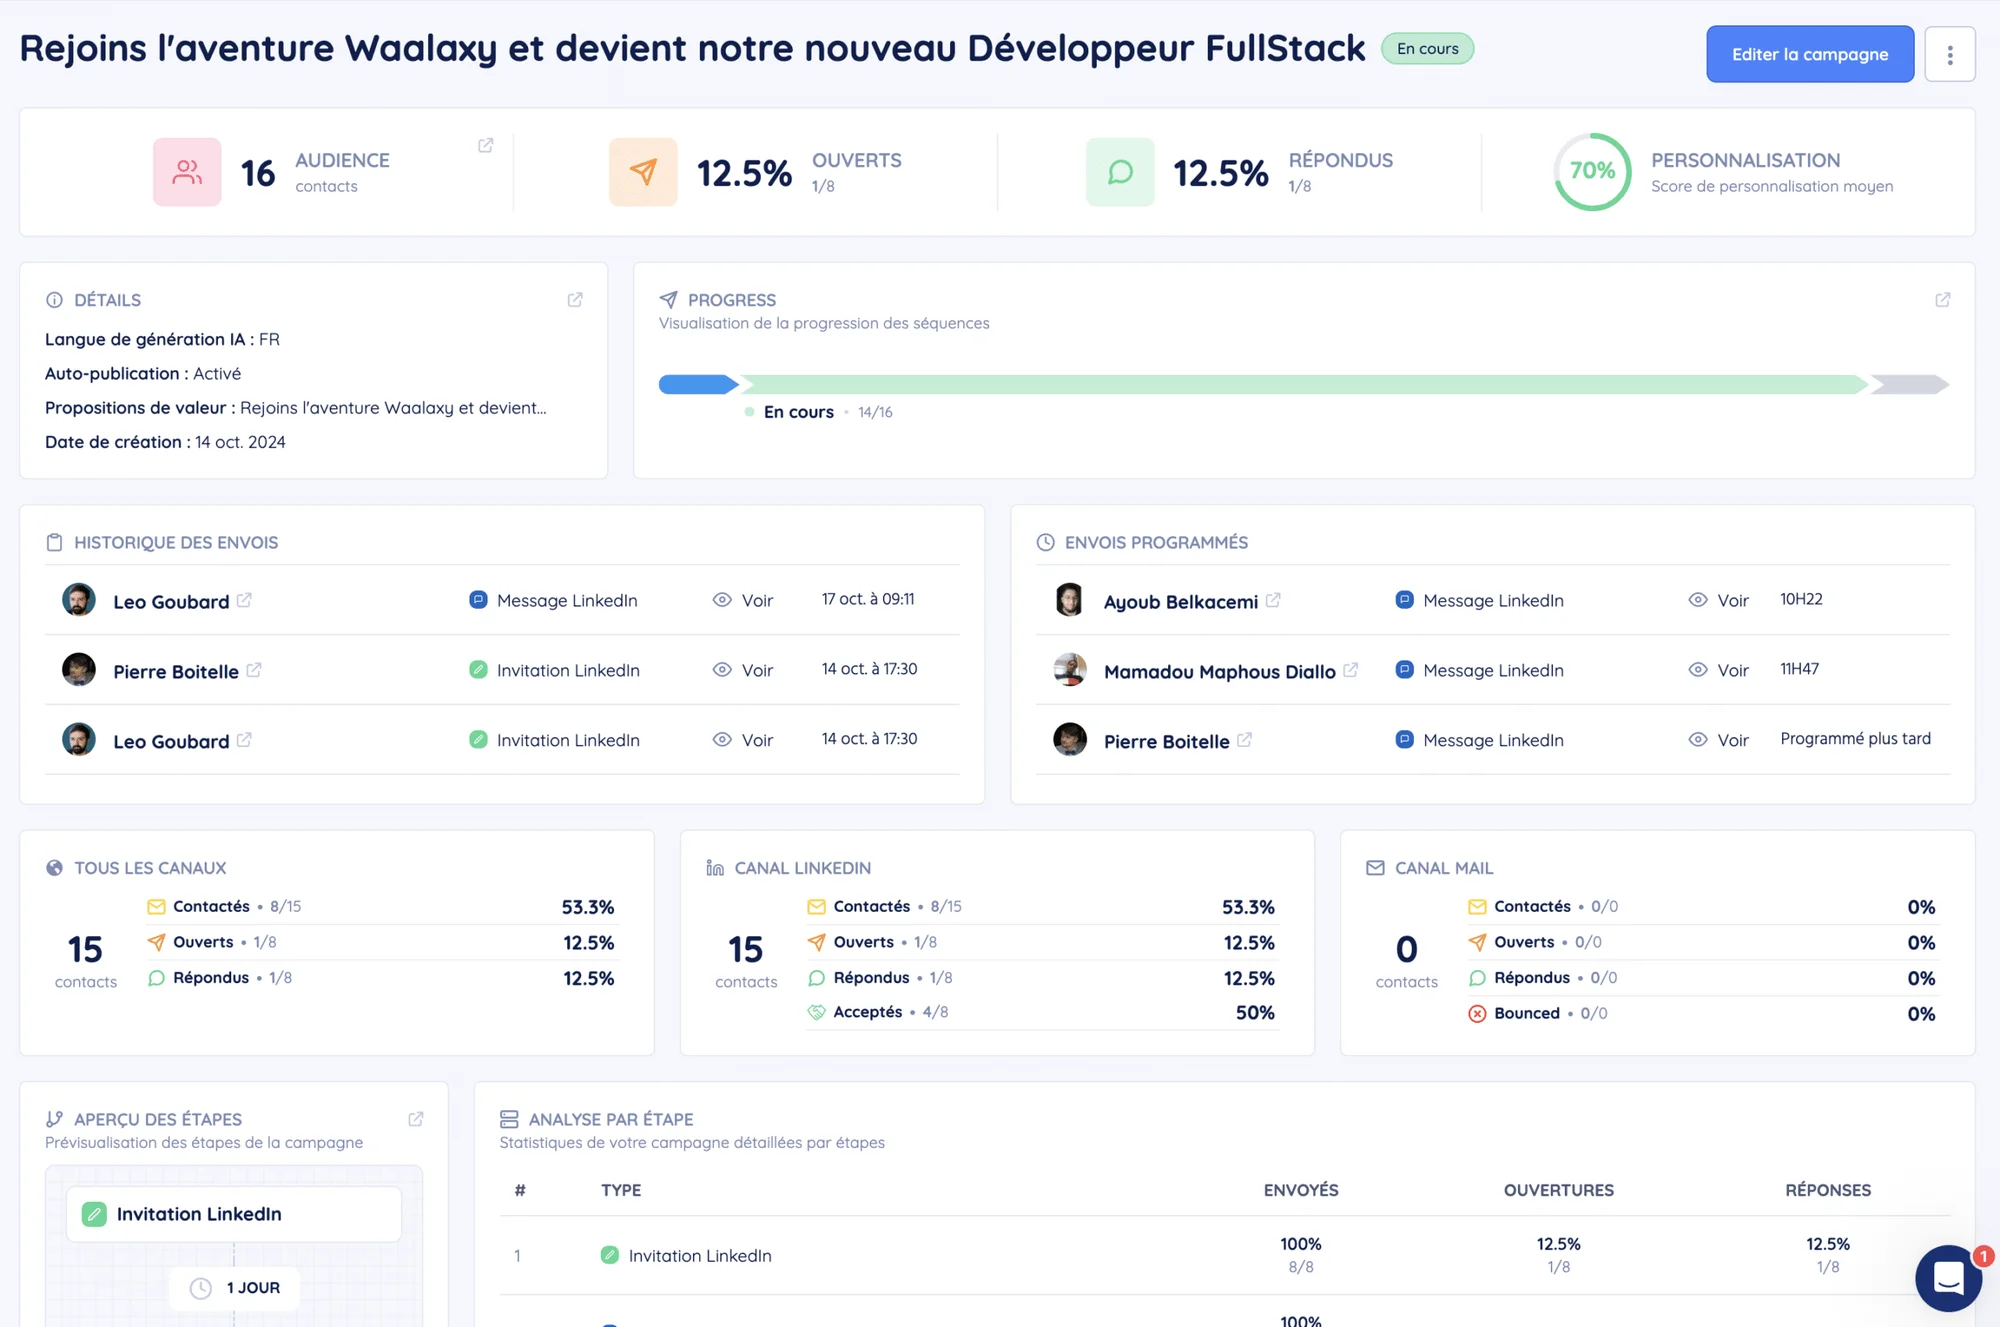Viewport: 2000px width, 1327px height.
Task: Open Aperçu des étapes external link icon
Action: [x=416, y=1119]
